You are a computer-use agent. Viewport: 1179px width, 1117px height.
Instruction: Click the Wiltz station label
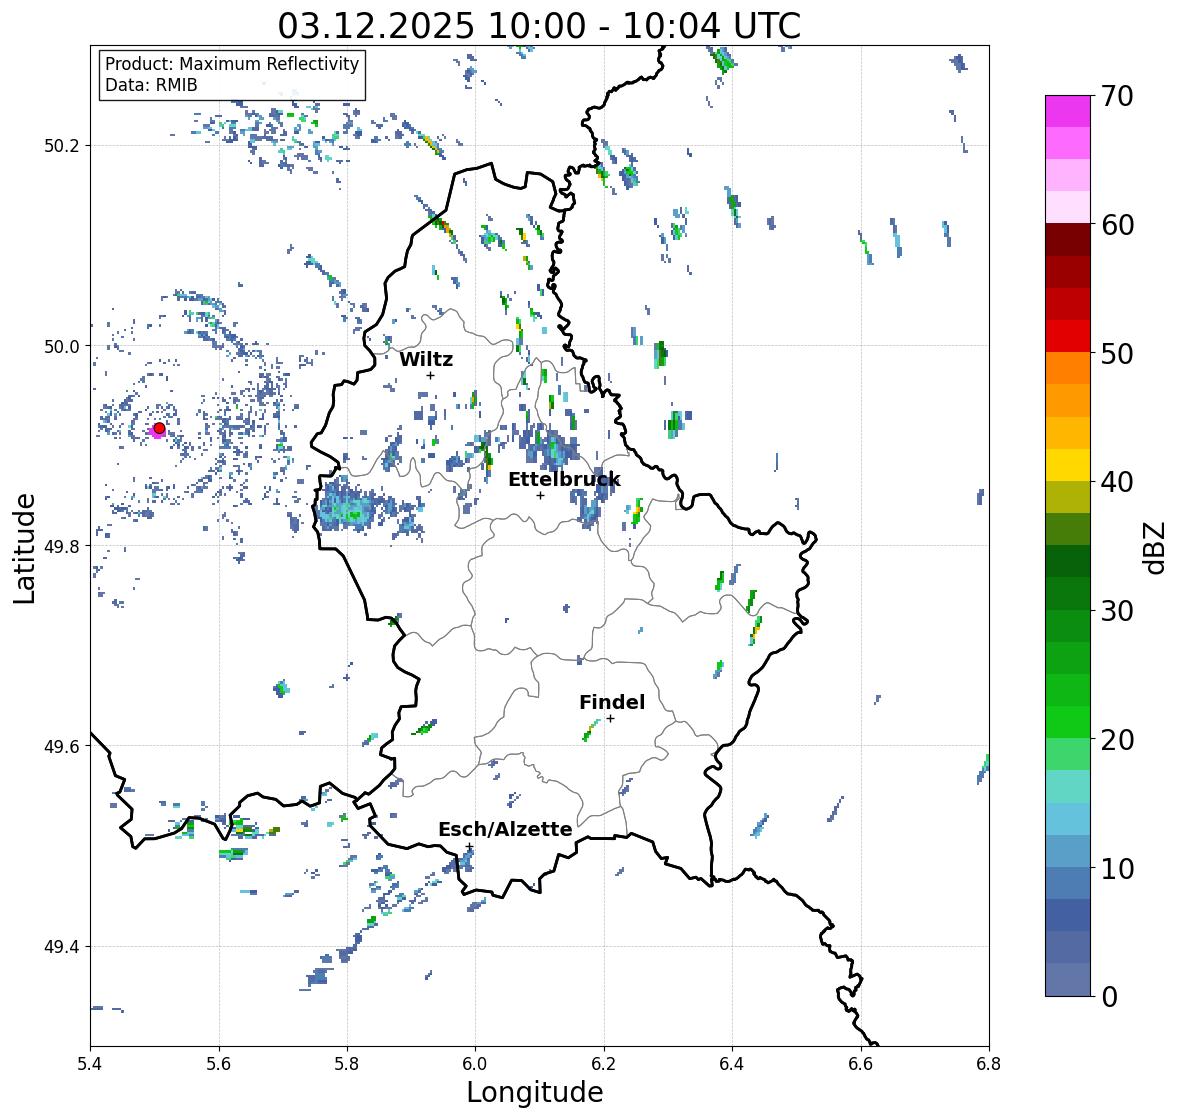(x=426, y=359)
